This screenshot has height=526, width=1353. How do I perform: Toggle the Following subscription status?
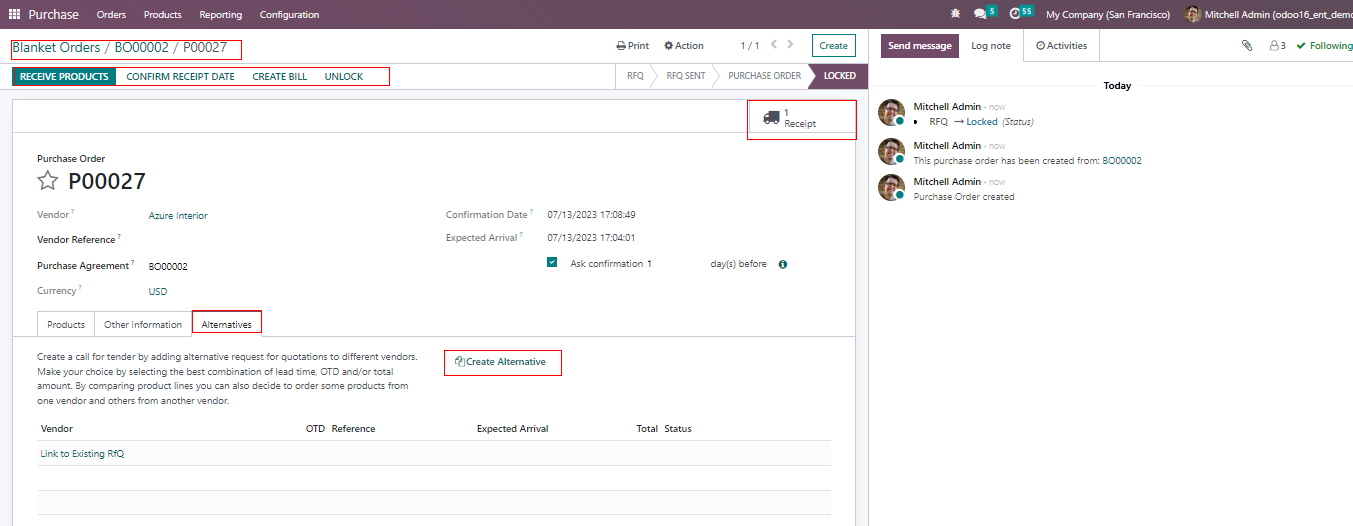pyautogui.click(x=1323, y=46)
